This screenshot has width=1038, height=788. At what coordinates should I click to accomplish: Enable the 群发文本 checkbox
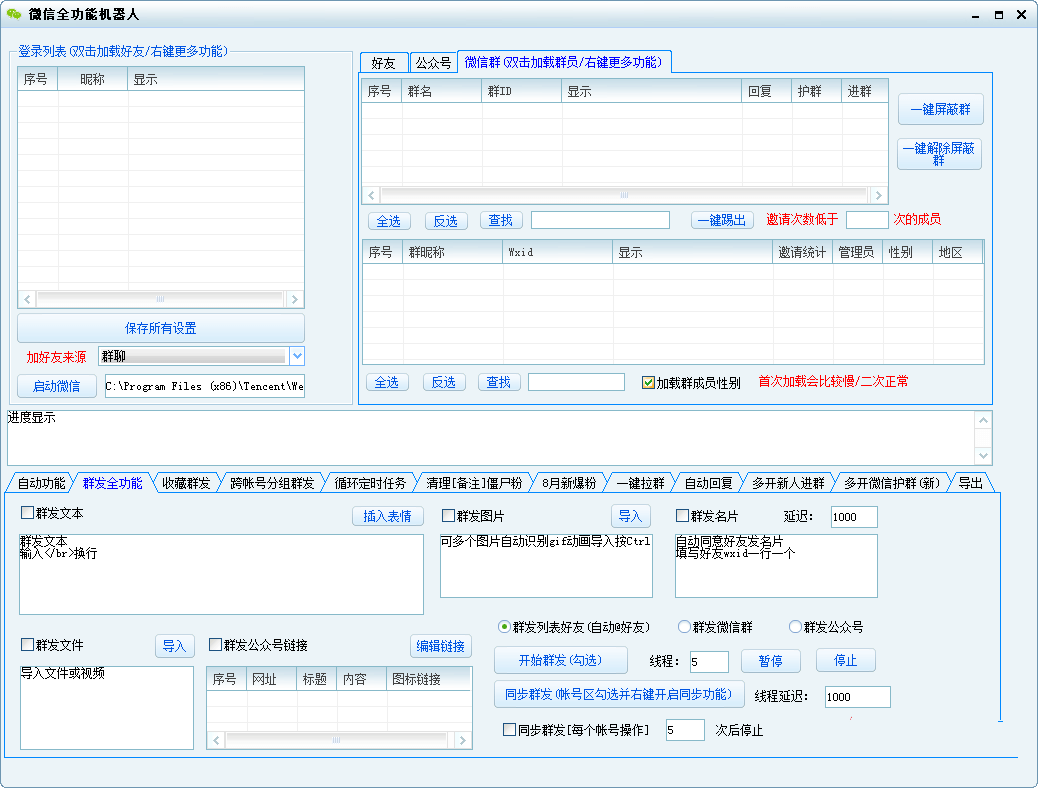coord(28,513)
